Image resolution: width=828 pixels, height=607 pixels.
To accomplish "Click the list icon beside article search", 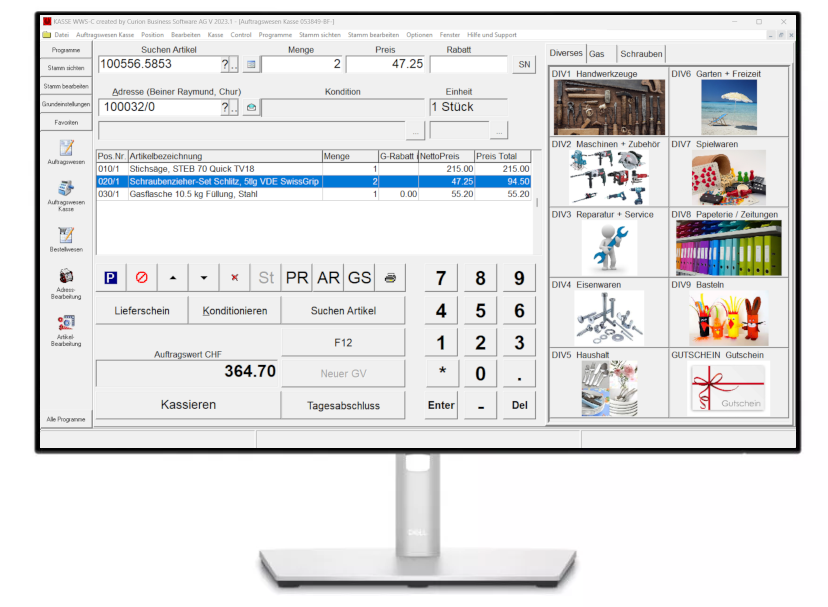I will click(251, 65).
